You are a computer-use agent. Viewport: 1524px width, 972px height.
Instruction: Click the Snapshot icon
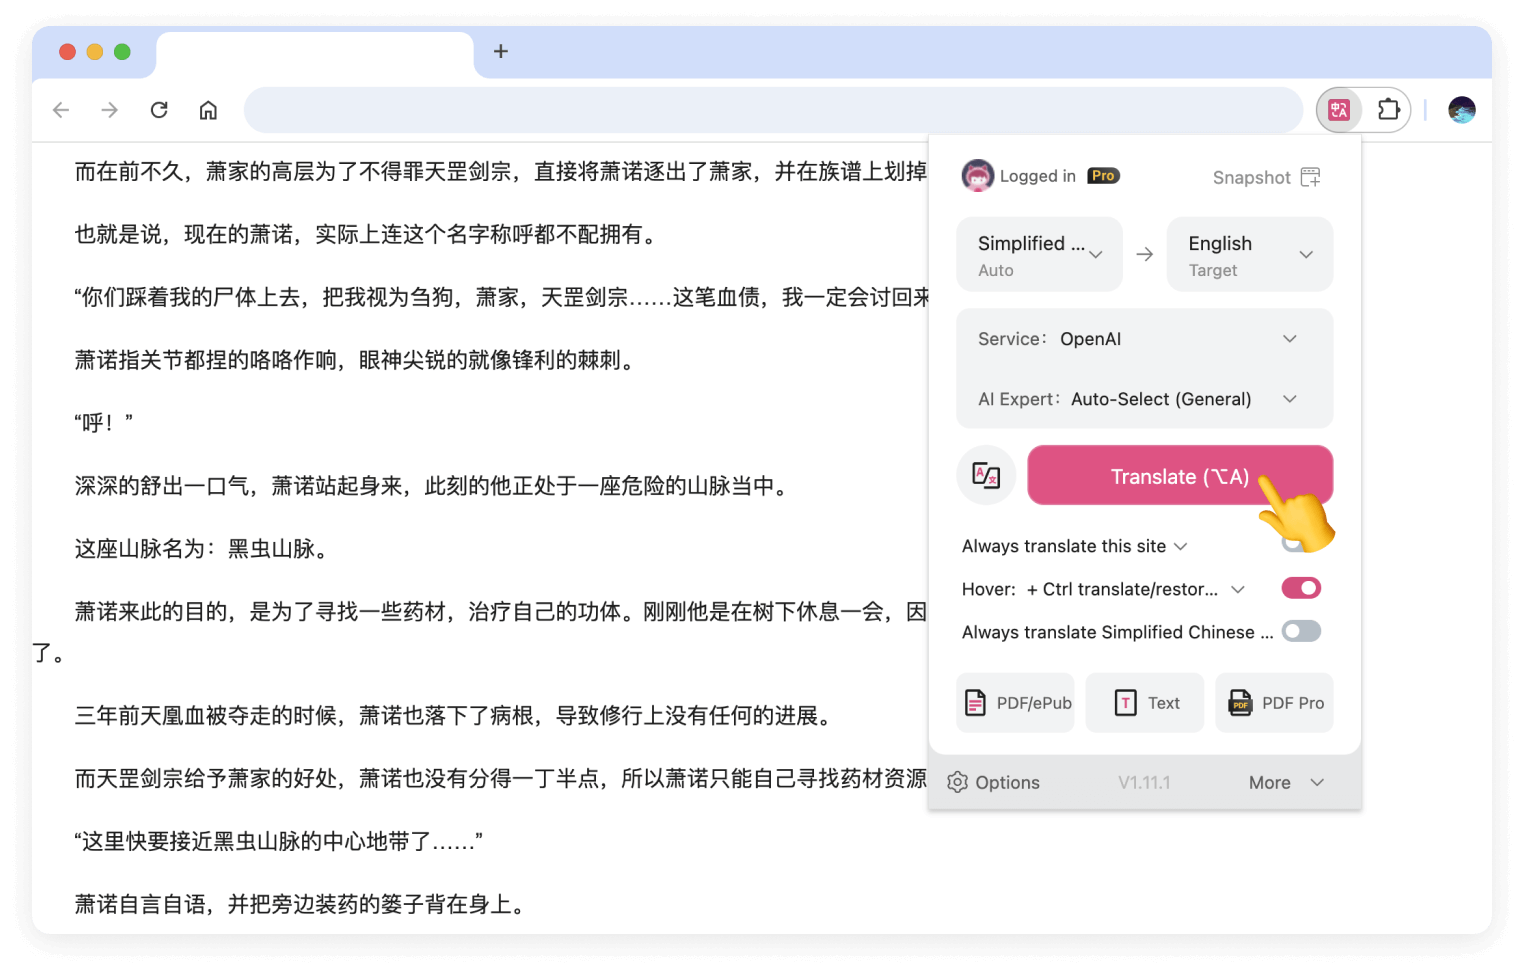[x=1310, y=177]
